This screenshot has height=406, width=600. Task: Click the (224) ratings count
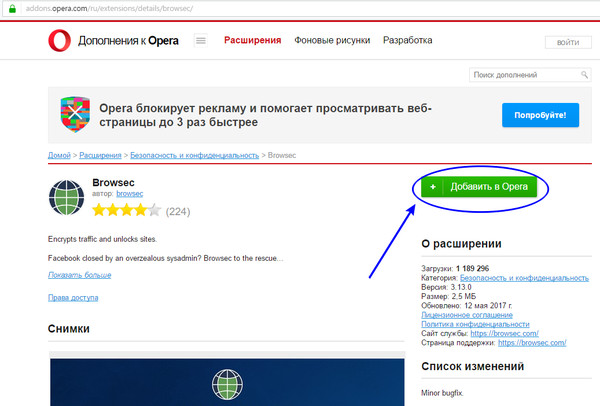178,212
